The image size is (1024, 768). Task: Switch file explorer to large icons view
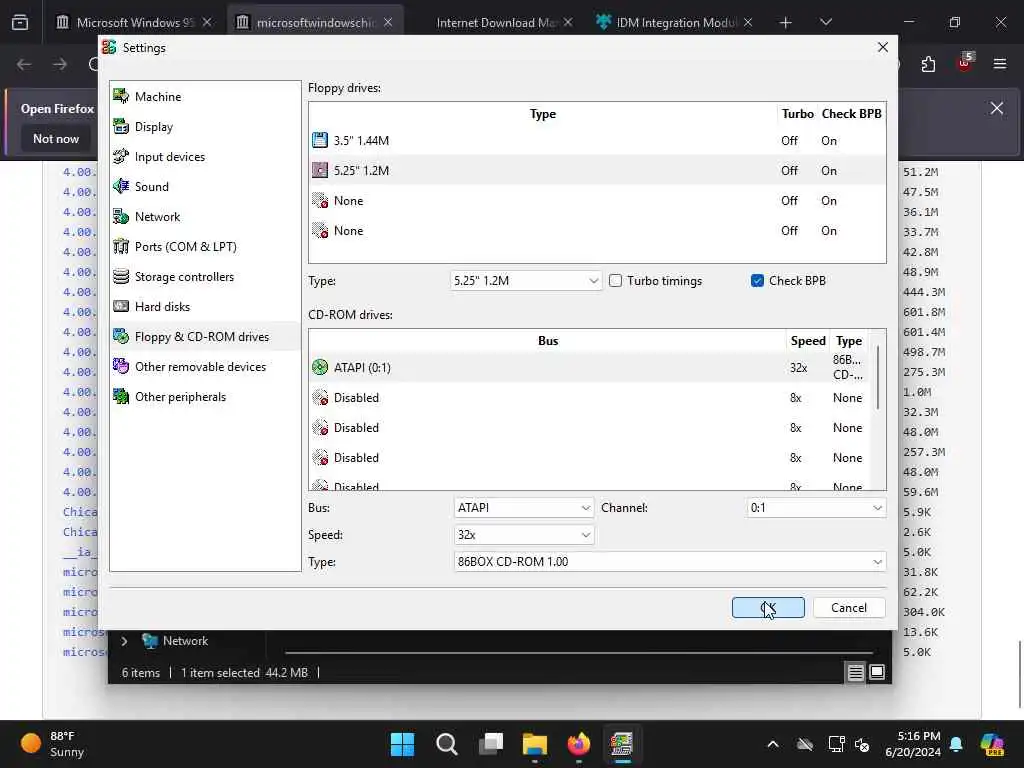pos(877,672)
